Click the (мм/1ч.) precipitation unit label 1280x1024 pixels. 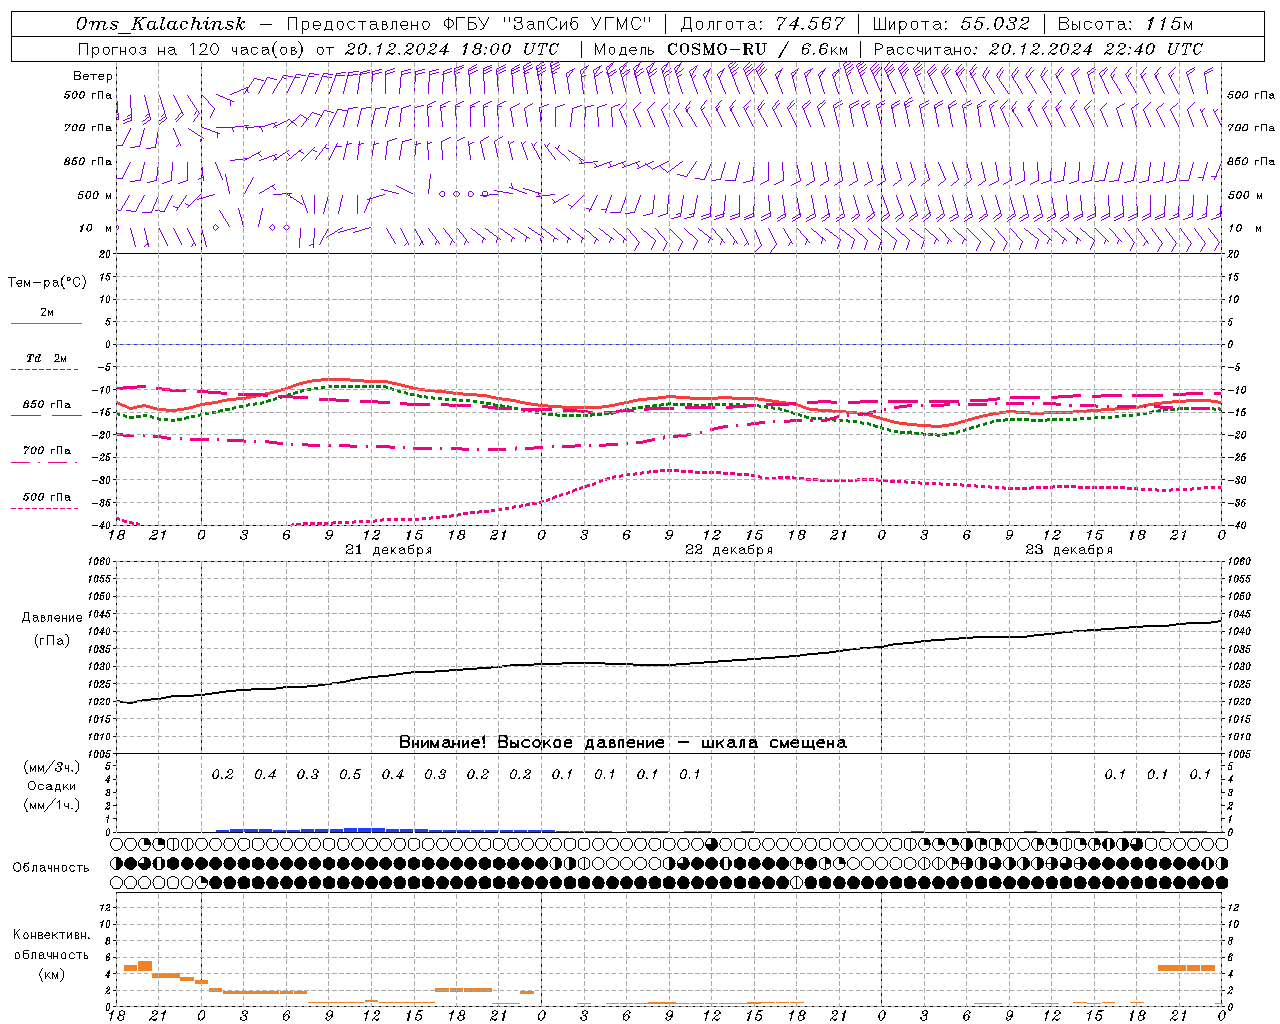pyautogui.click(x=52, y=805)
